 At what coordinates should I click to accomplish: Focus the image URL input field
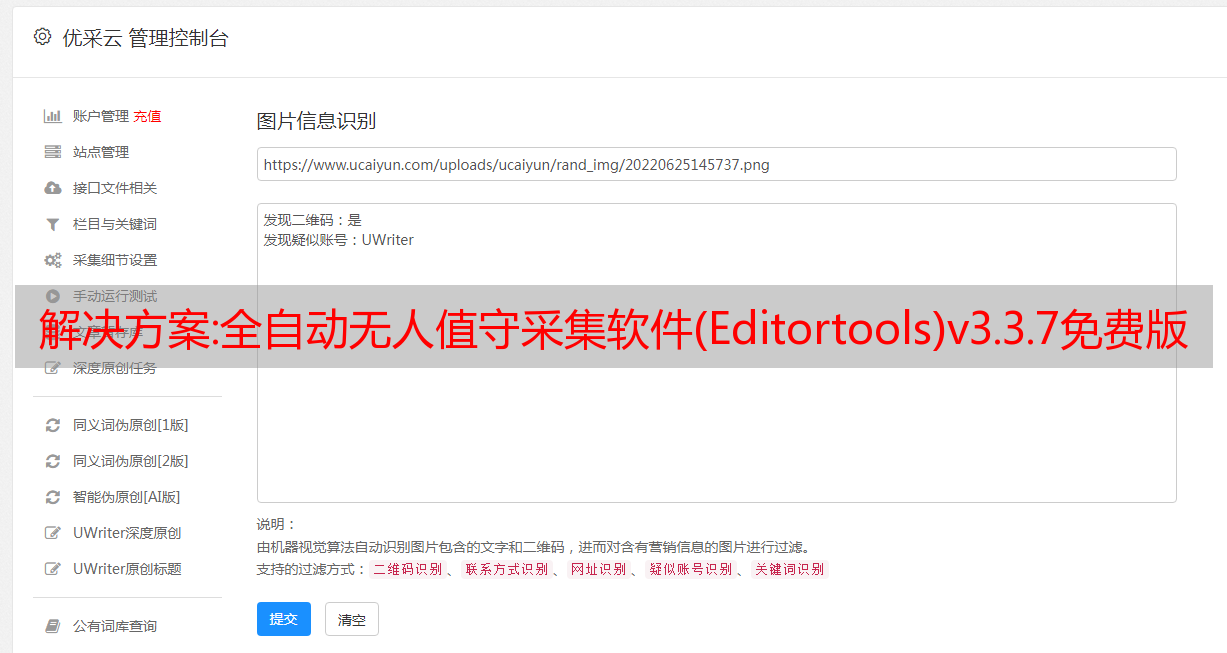716,164
